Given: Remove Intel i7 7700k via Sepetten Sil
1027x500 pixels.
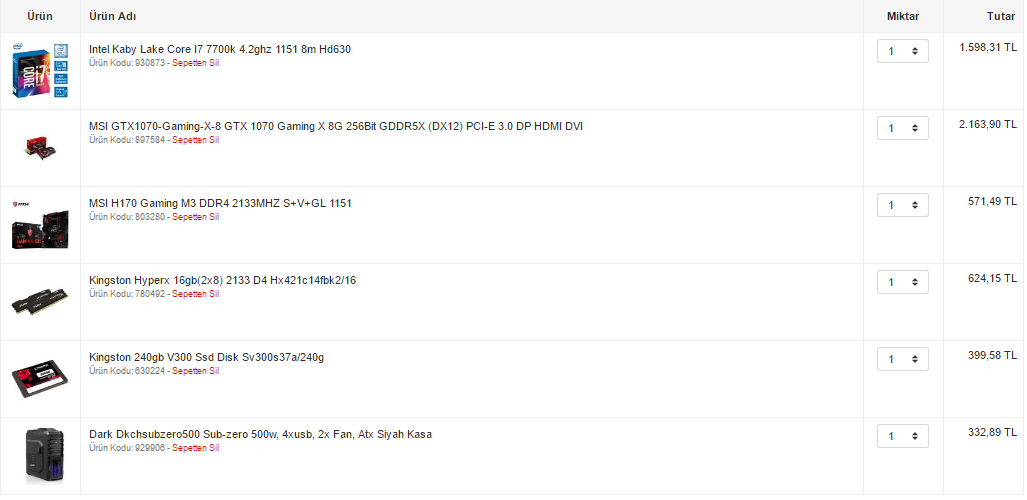Looking at the screenshot, I should click(x=195, y=63).
